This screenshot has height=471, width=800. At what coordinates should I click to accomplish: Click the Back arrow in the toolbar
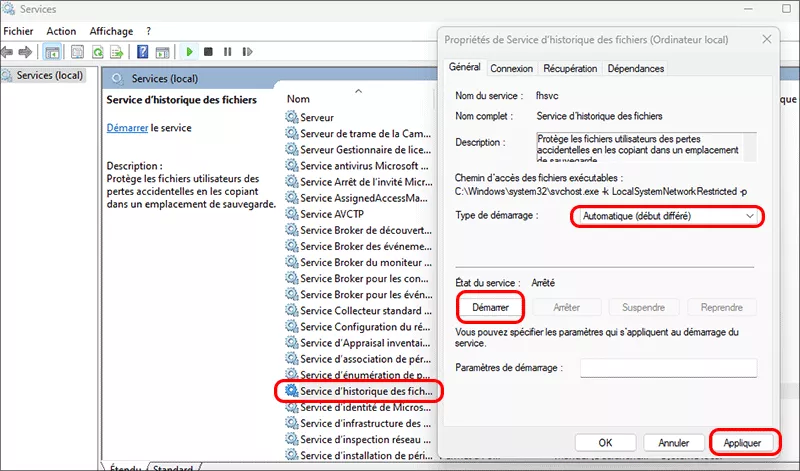pos(8,52)
